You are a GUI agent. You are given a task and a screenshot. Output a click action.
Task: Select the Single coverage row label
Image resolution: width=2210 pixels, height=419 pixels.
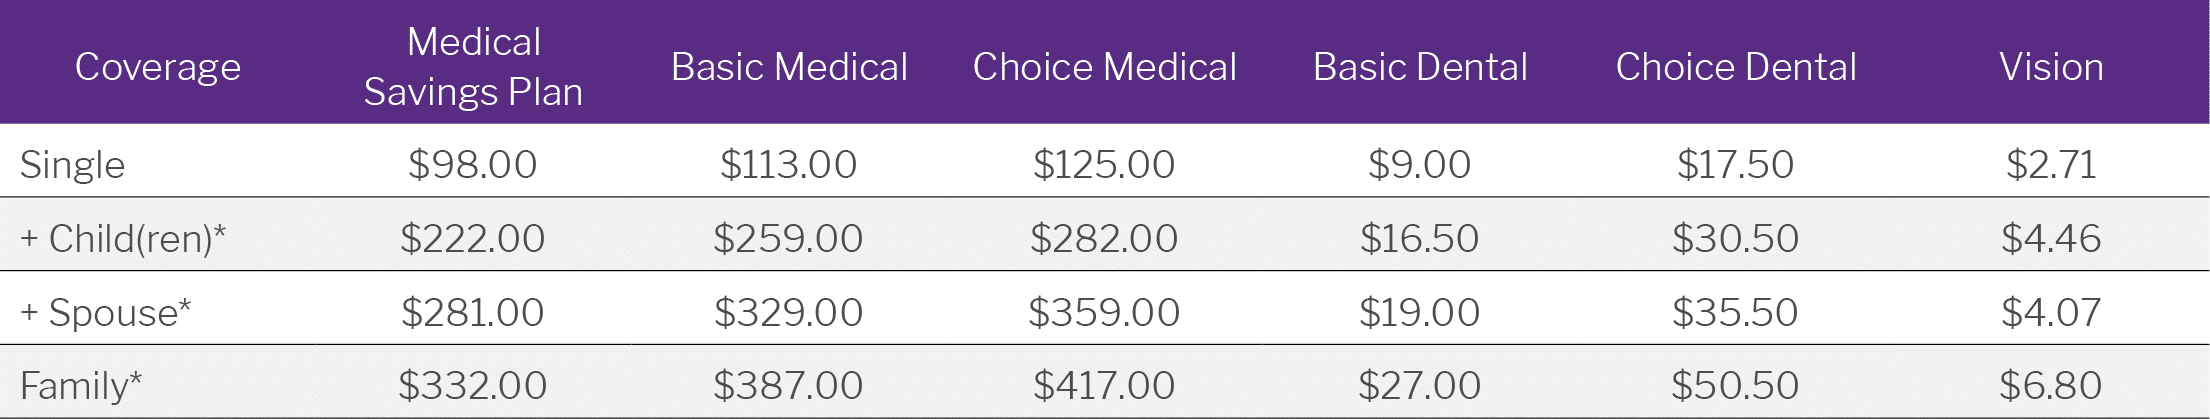tap(72, 165)
